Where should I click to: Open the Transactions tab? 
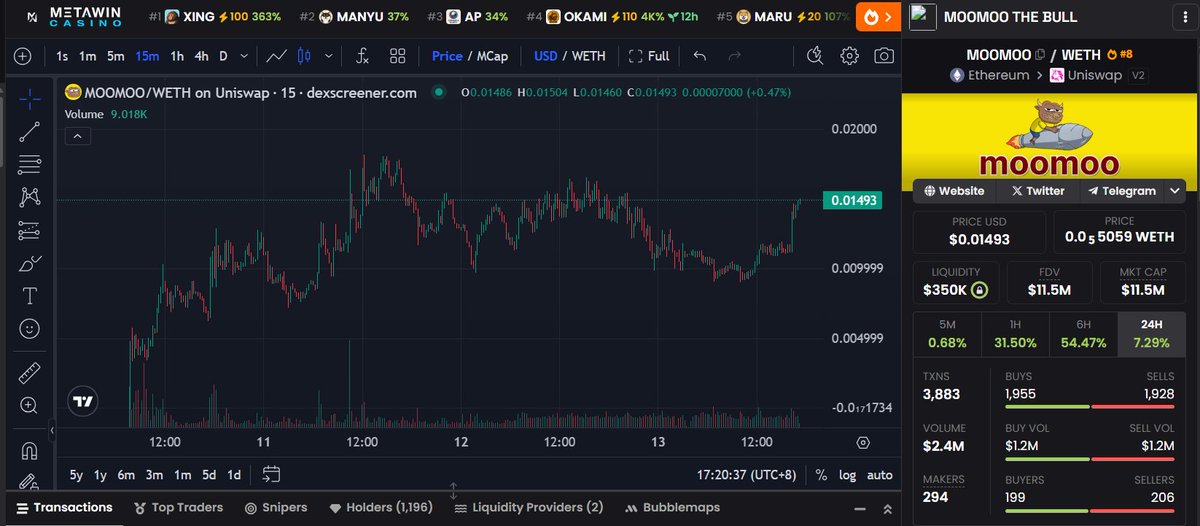[x=65, y=507]
